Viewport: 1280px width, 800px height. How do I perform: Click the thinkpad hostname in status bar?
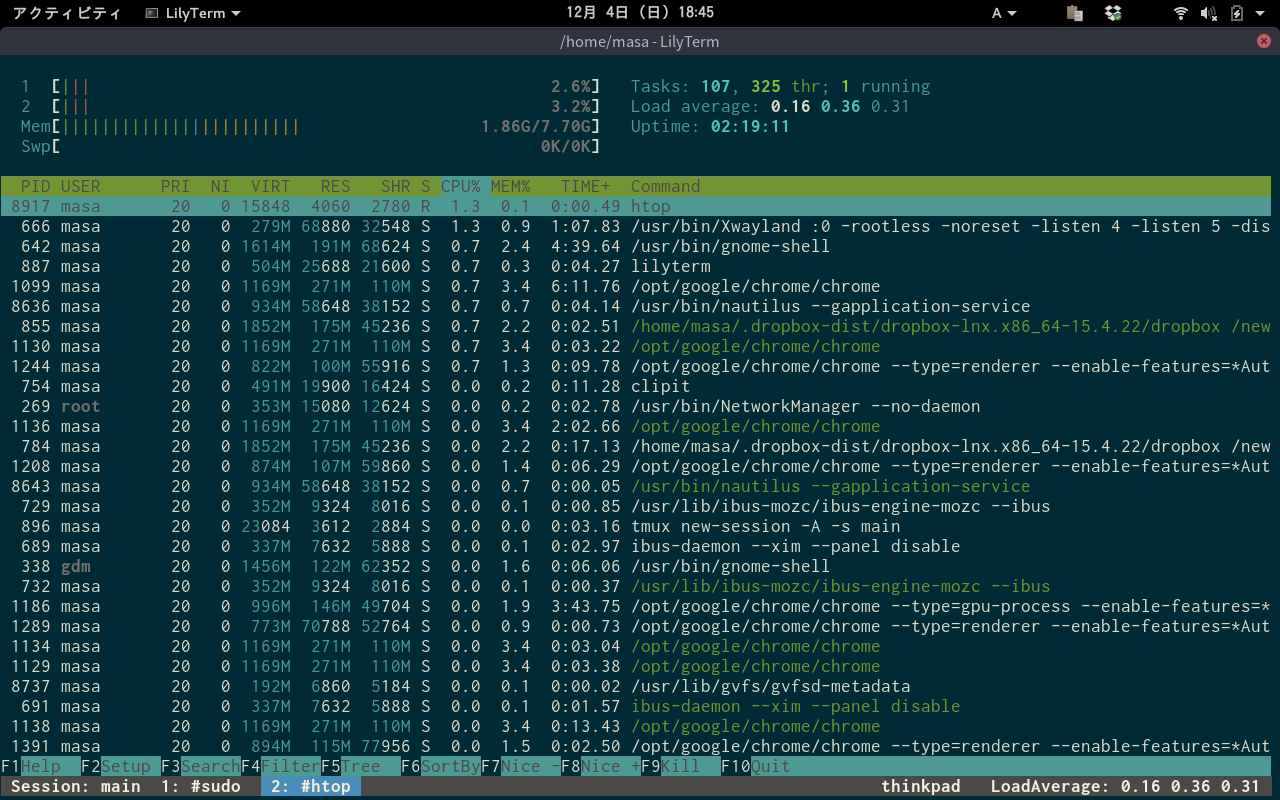point(921,786)
